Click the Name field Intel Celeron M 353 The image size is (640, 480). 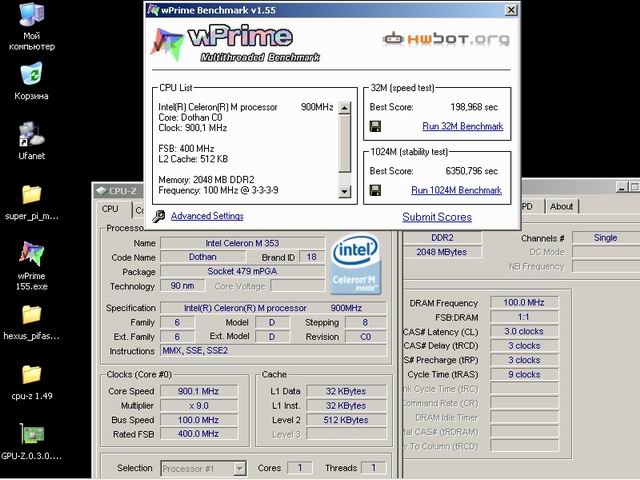pyautogui.click(x=242, y=243)
